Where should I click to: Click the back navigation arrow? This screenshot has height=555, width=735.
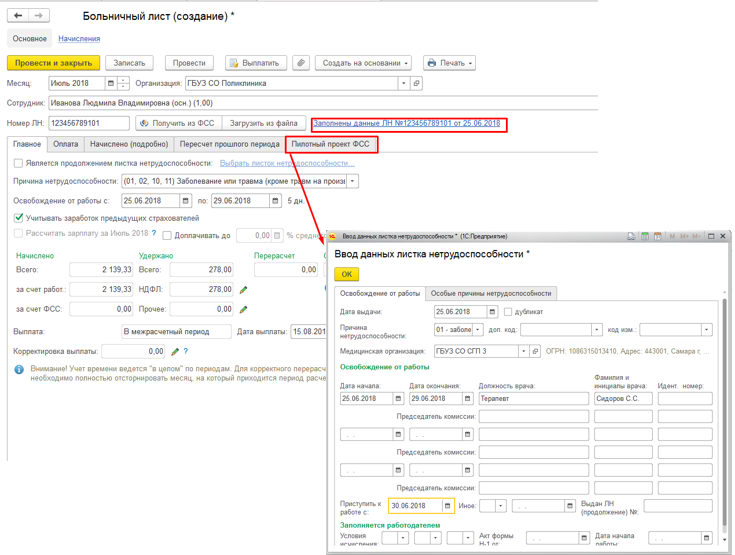coord(18,16)
